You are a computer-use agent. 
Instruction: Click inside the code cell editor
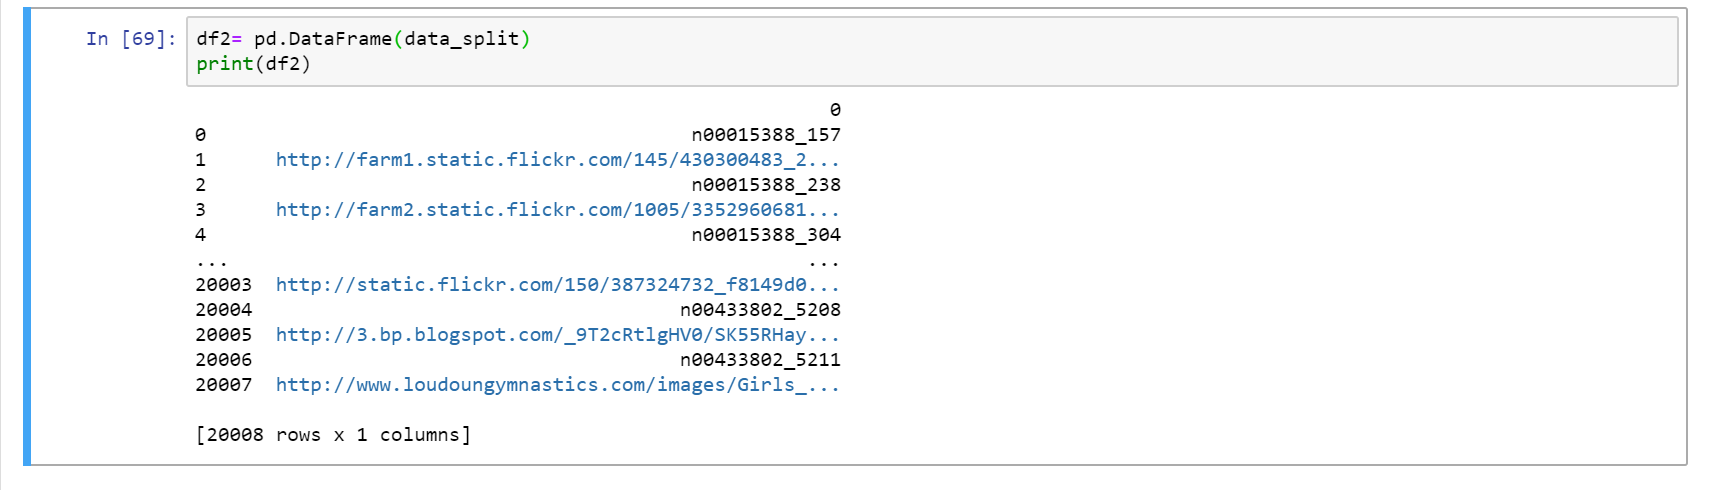pyautogui.click(x=931, y=51)
